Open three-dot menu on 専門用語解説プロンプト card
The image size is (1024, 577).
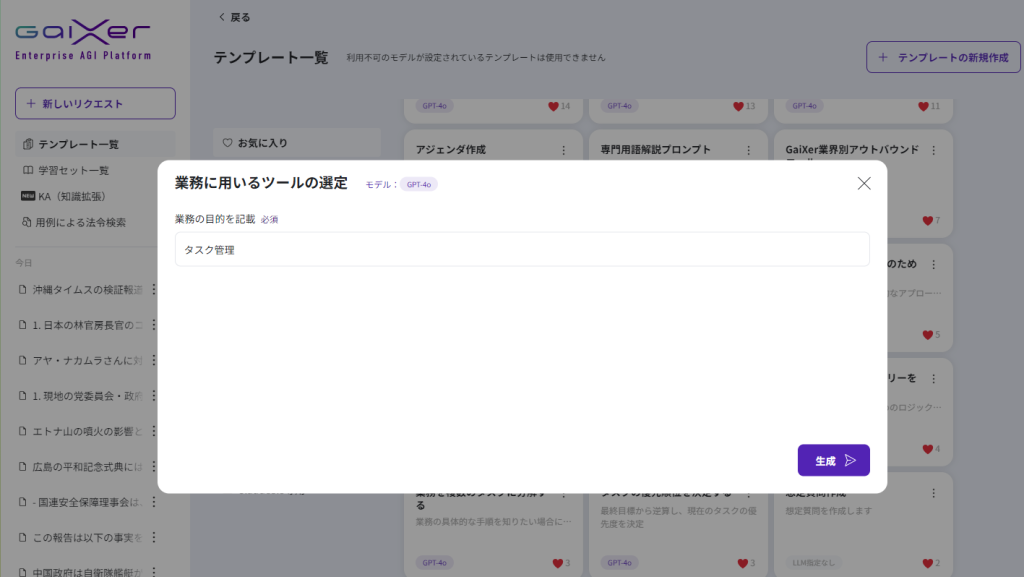pos(749,150)
